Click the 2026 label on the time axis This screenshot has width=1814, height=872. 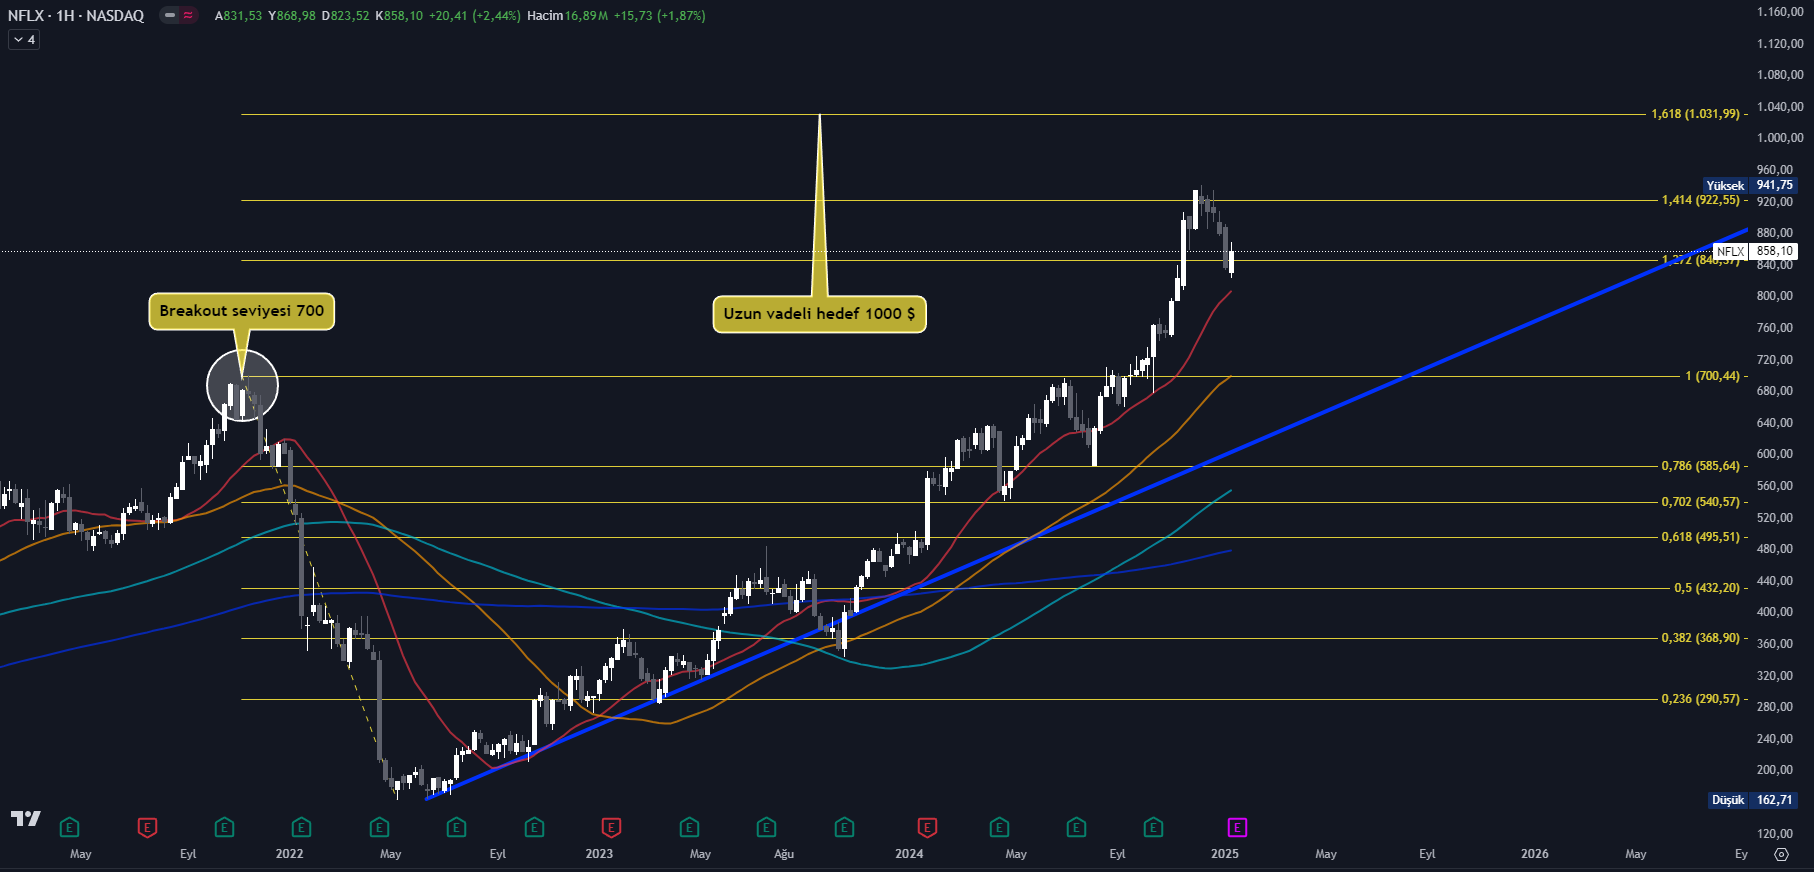coord(1534,854)
